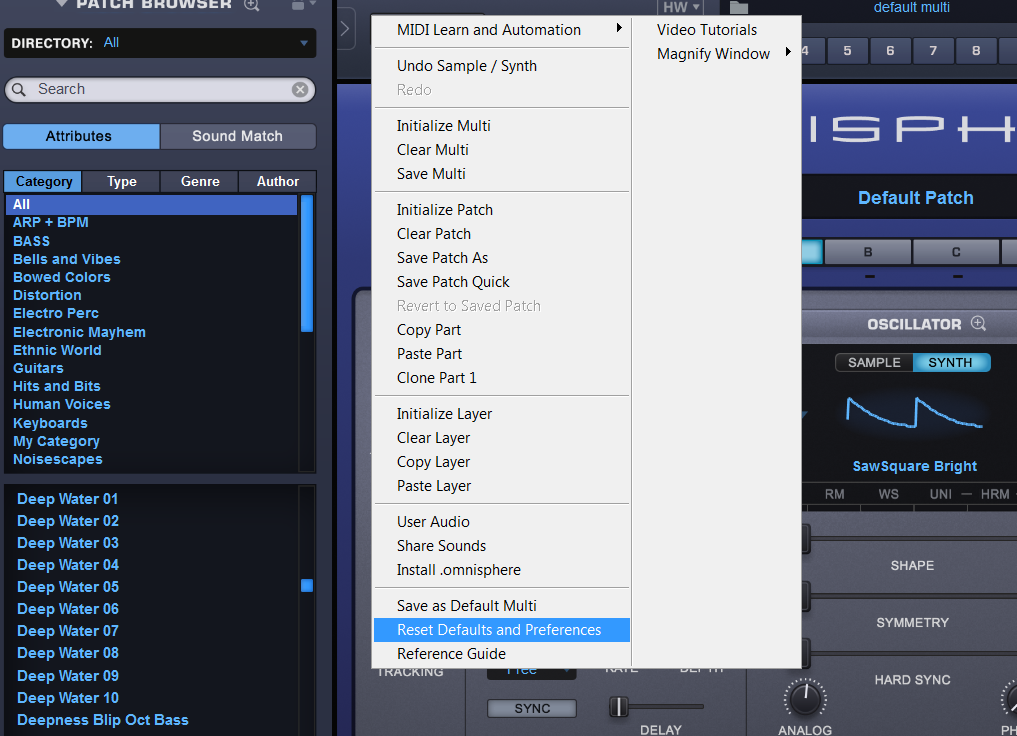Select layer B

click(868, 252)
